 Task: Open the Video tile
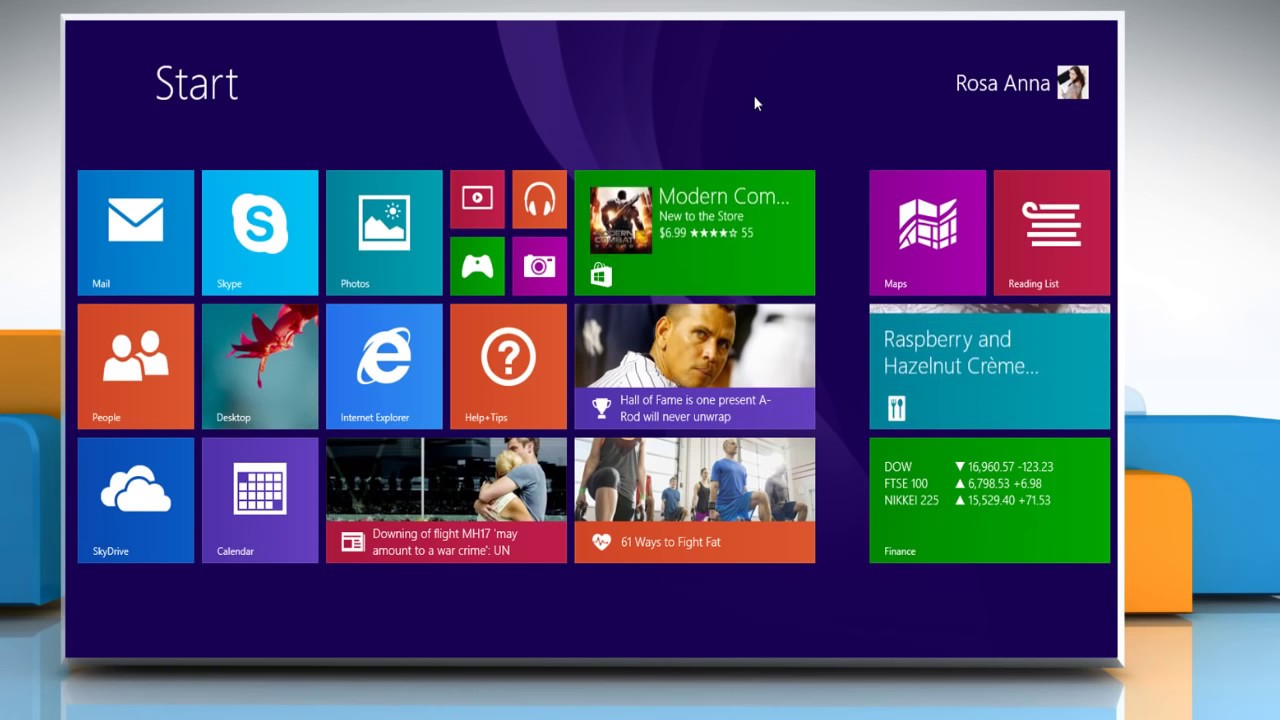pos(477,199)
